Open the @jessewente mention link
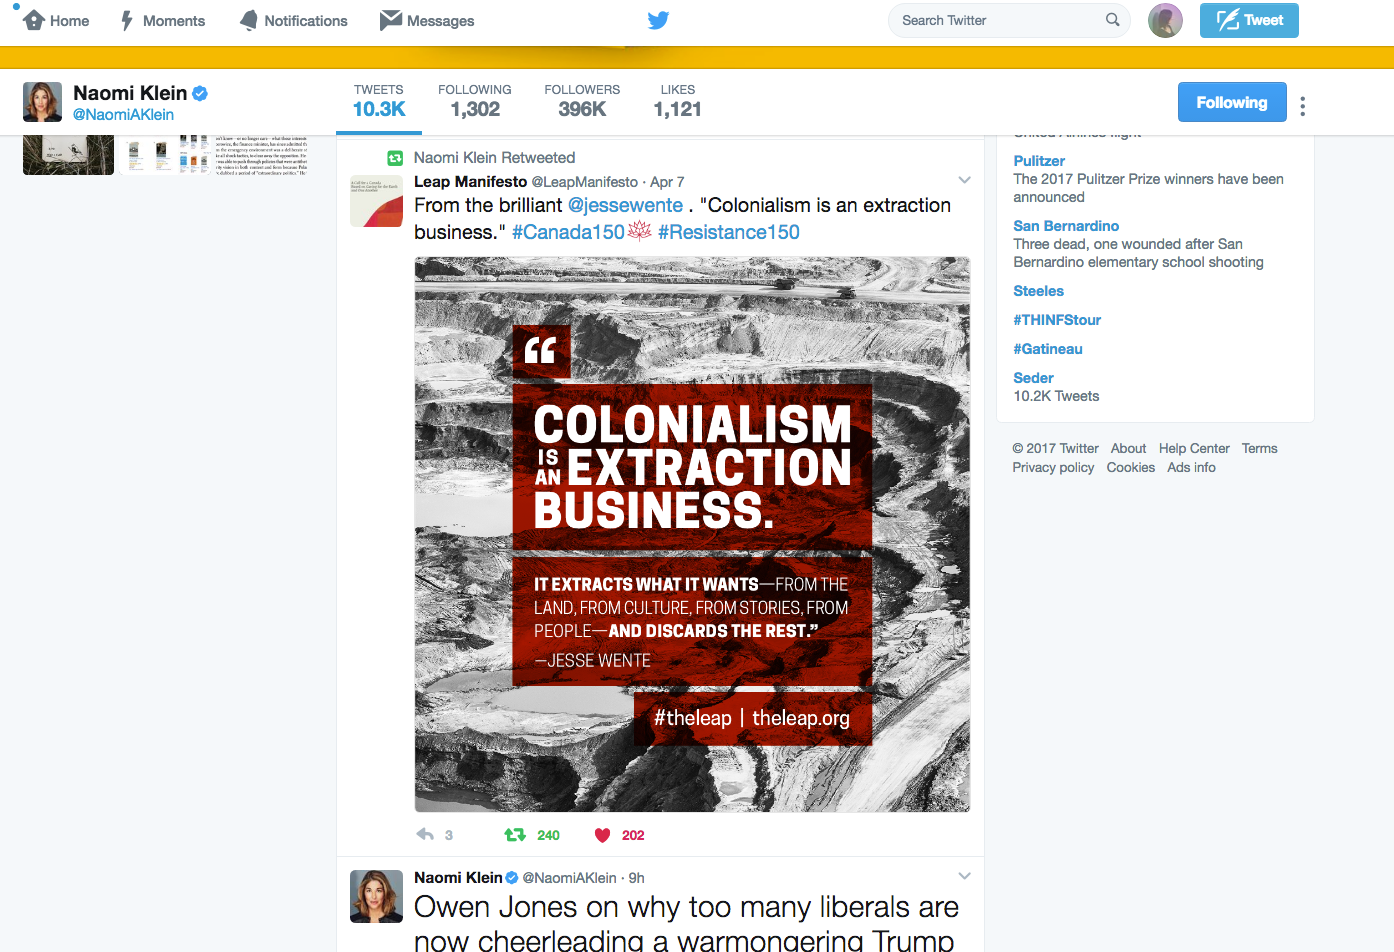Screen dimensions: 1394x952 point(626,205)
